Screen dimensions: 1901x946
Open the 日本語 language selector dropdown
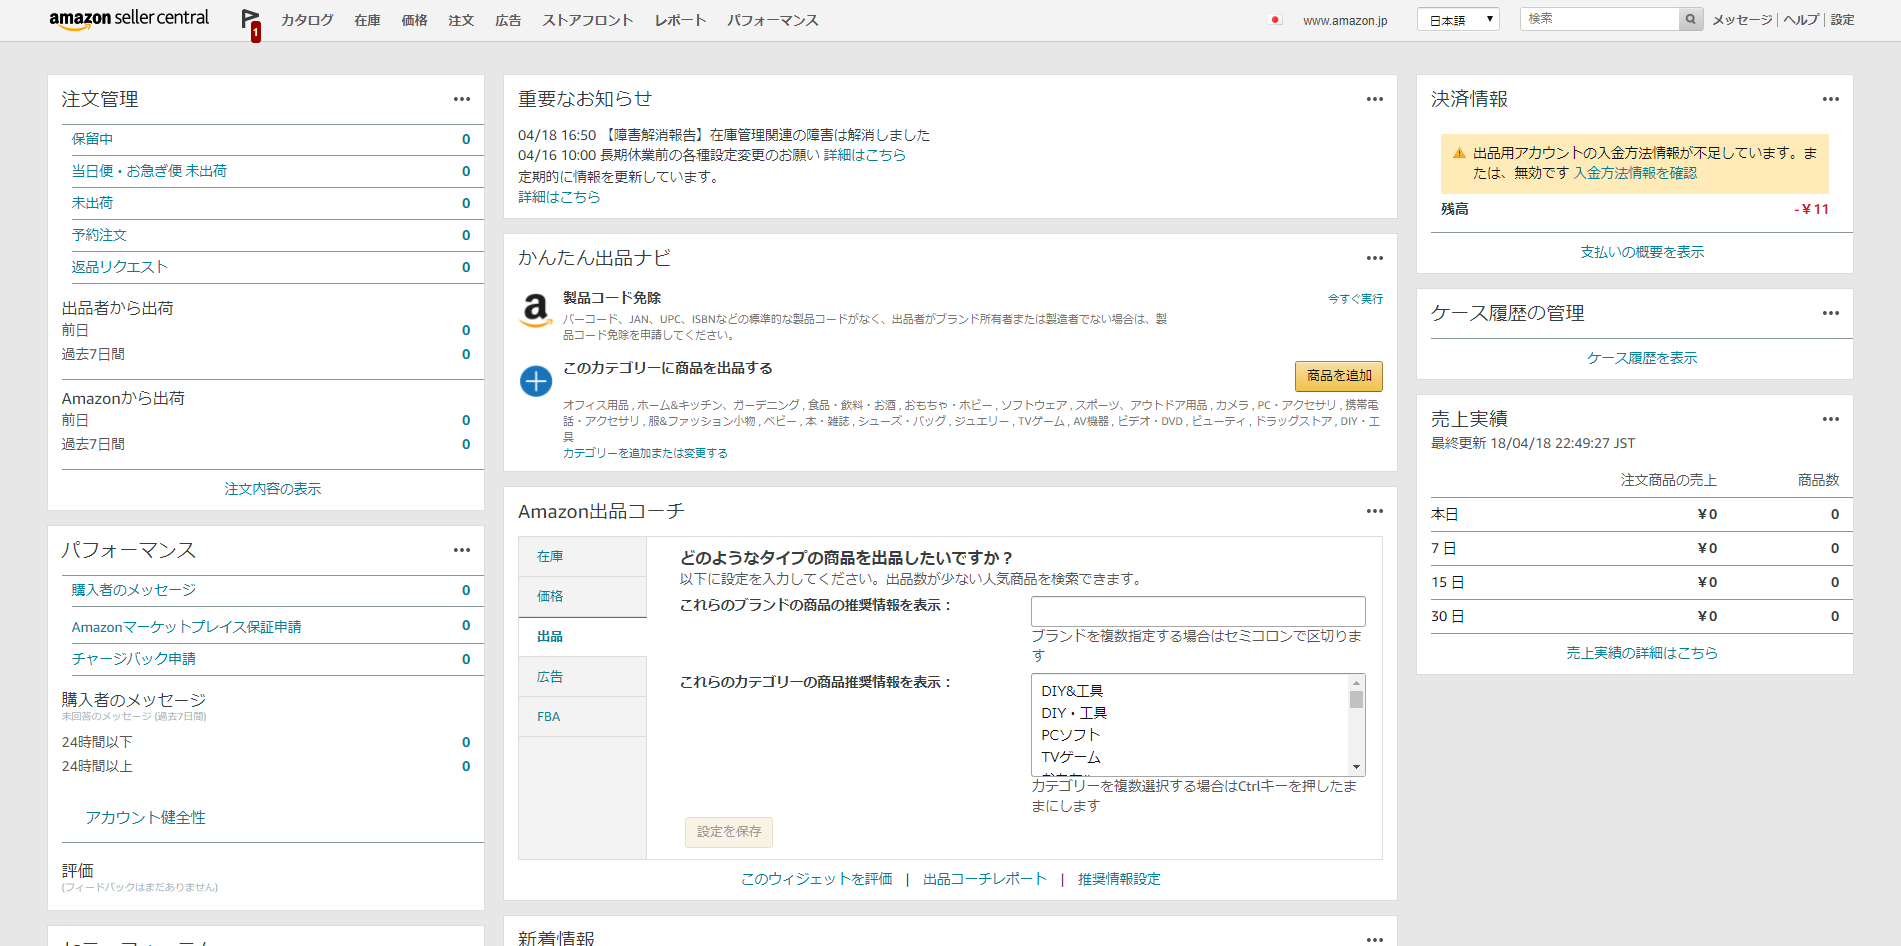[1457, 18]
